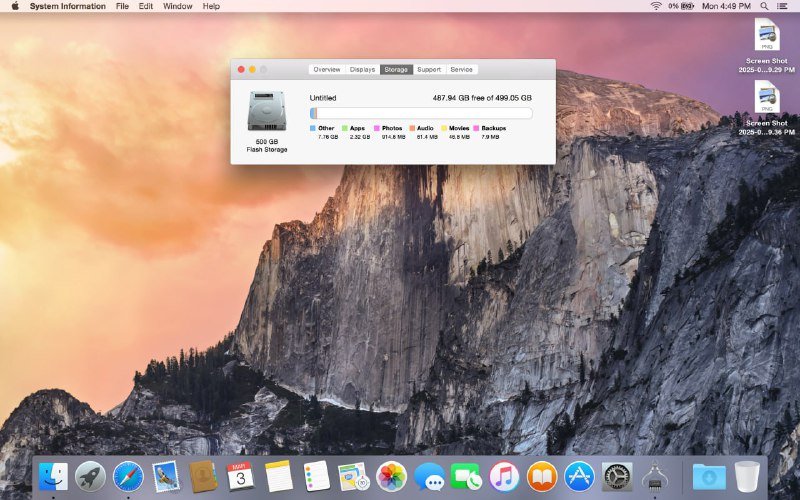Open the Edit menu
The image size is (800, 500).
pyautogui.click(x=145, y=6)
